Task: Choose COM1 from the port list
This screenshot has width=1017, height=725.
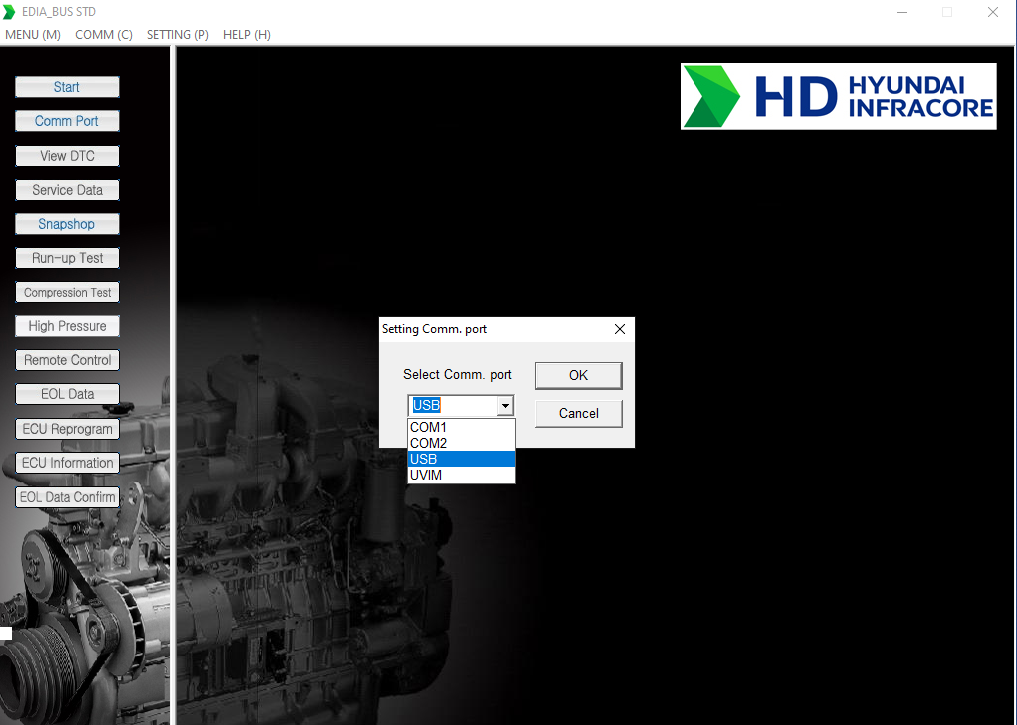Action: [461, 427]
